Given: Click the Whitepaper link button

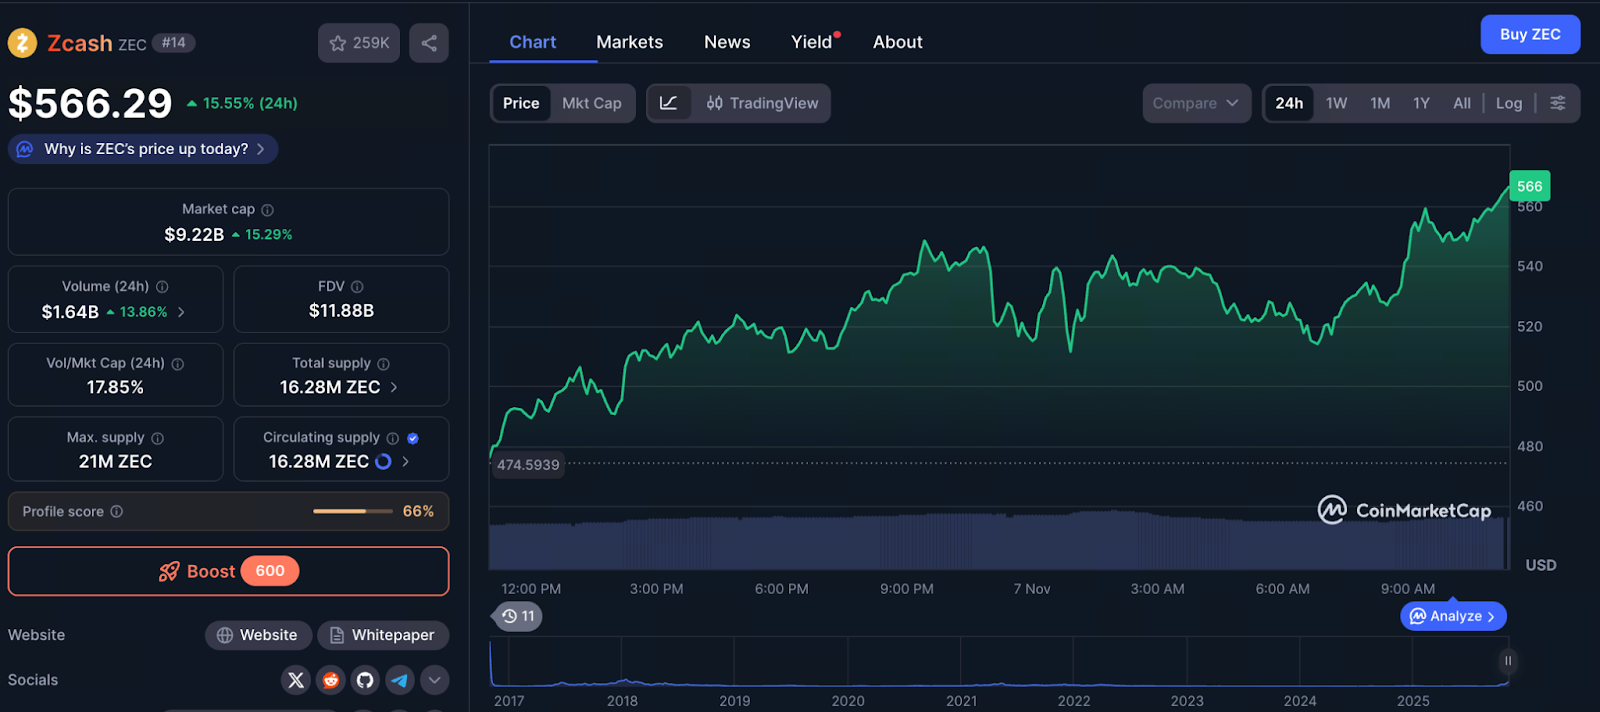Looking at the screenshot, I should (x=383, y=635).
